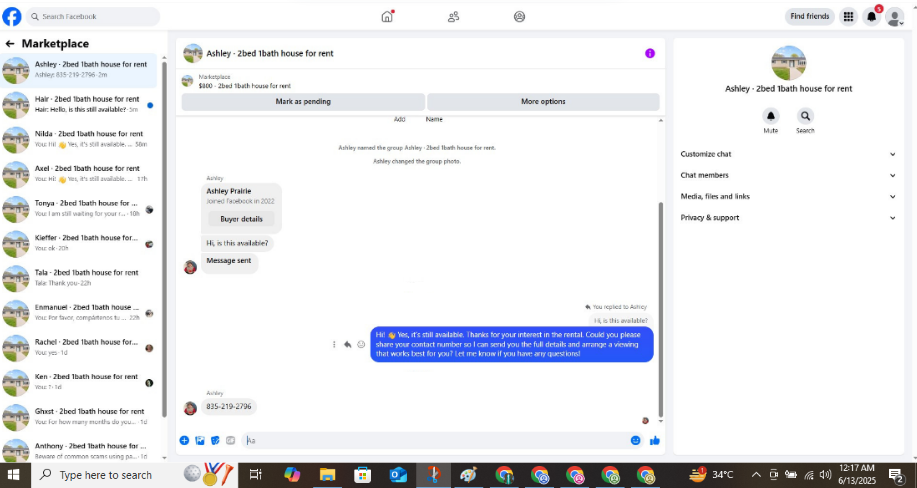
Task: Open the Nilda conversation
Action: pyautogui.click(x=79, y=139)
